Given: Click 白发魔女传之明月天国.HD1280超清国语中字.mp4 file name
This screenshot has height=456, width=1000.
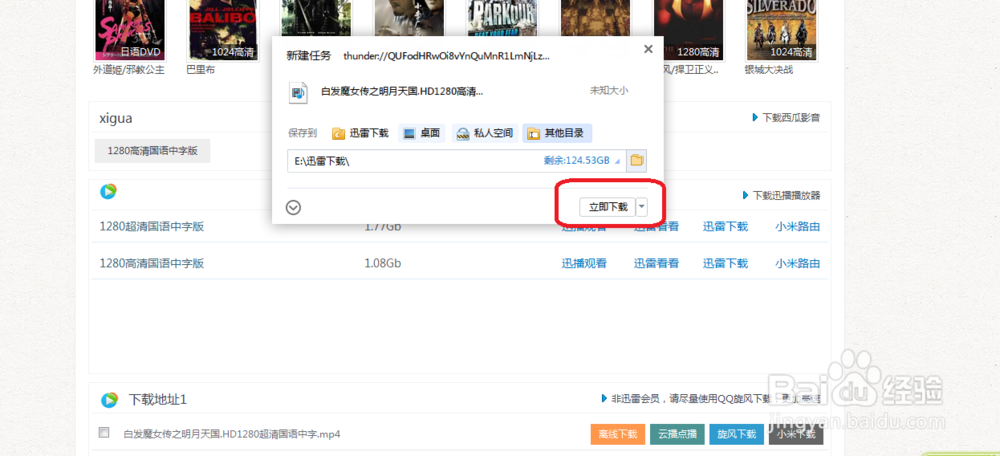Looking at the screenshot, I should pos(232,434).
